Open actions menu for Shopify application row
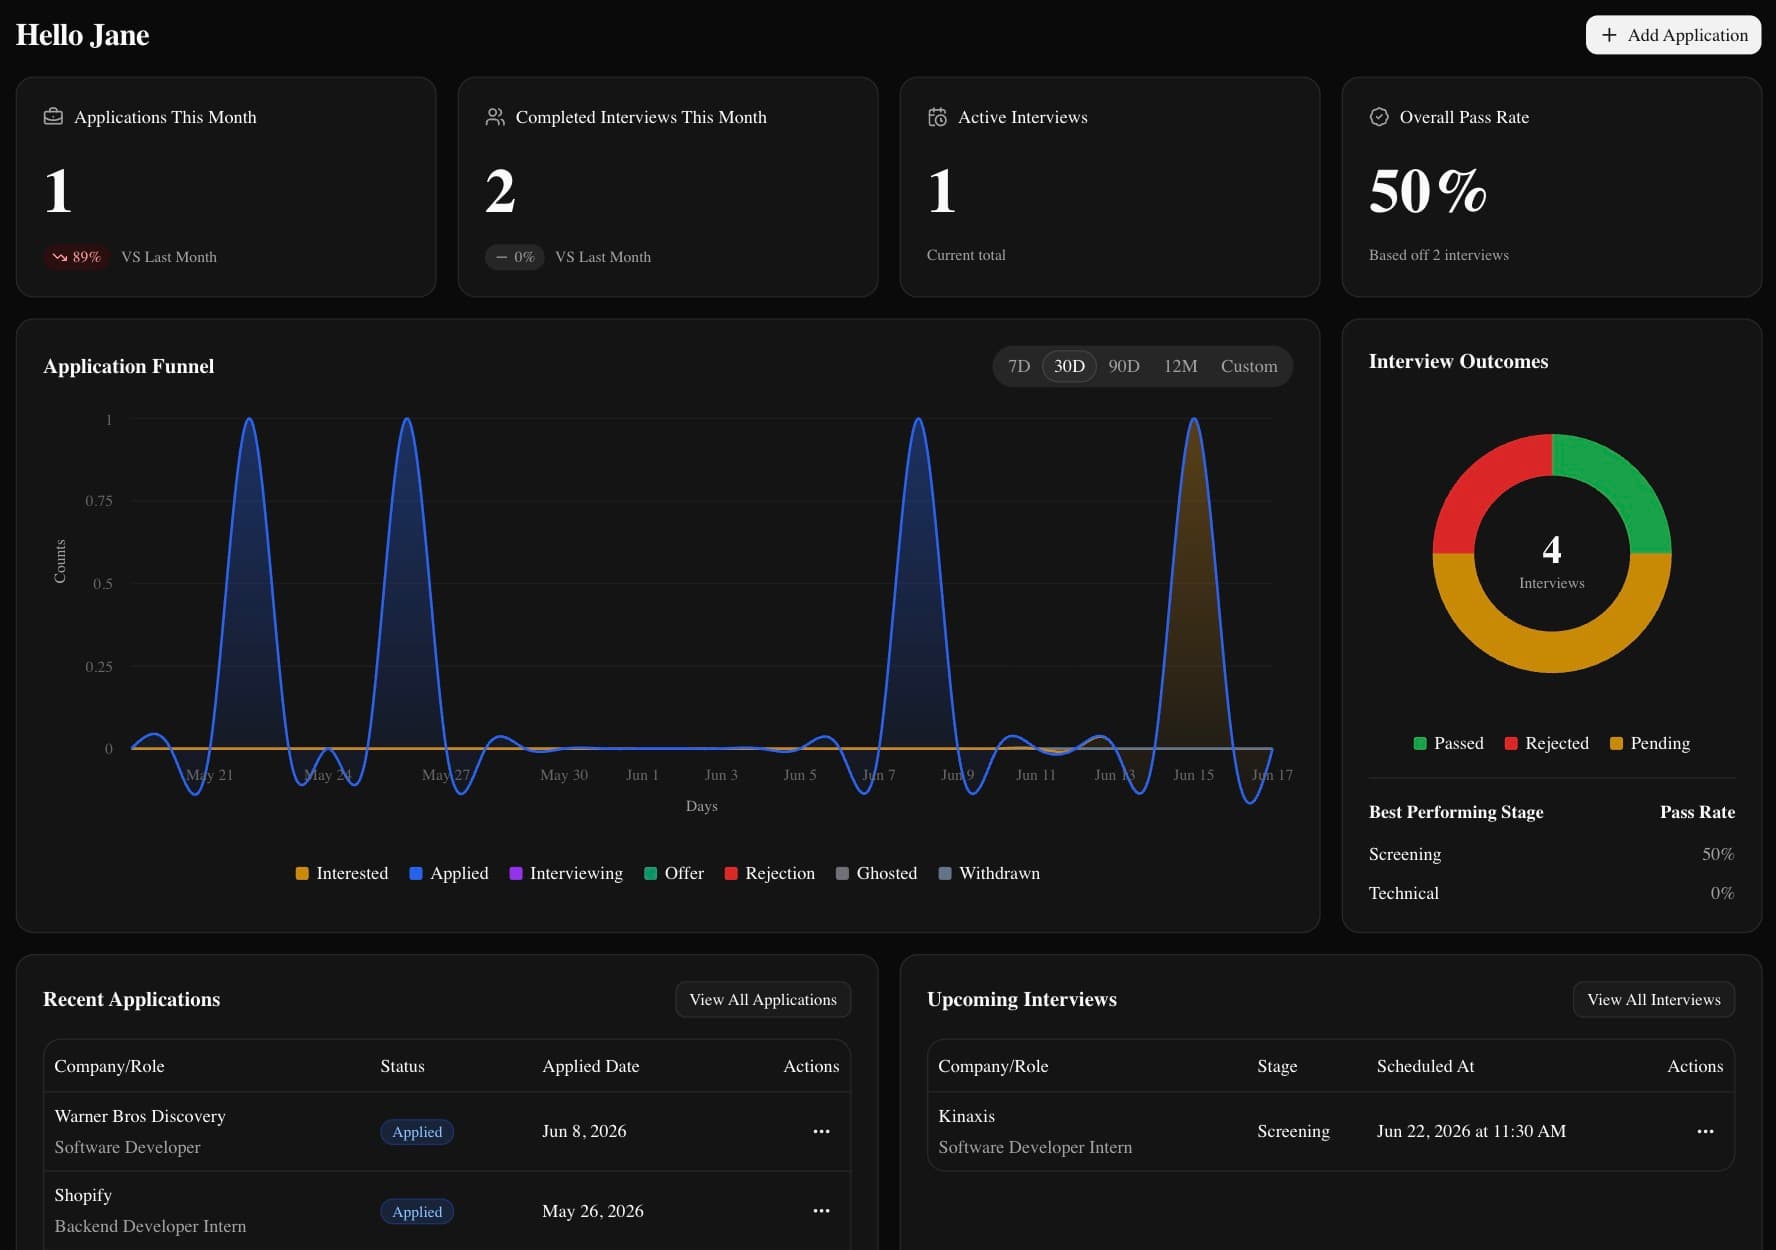Viewport: 1776px width, 1250px height. 821,1210
